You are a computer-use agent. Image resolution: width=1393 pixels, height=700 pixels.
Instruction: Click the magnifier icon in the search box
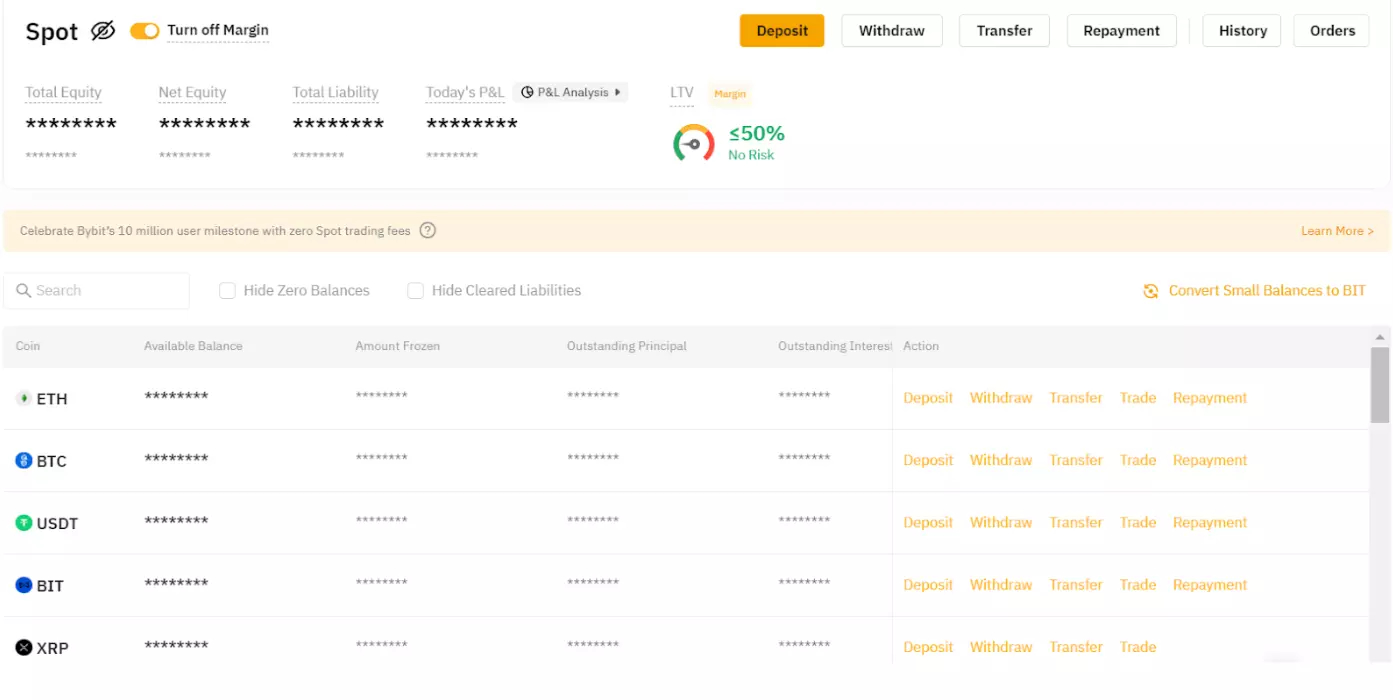click(24, 290)
